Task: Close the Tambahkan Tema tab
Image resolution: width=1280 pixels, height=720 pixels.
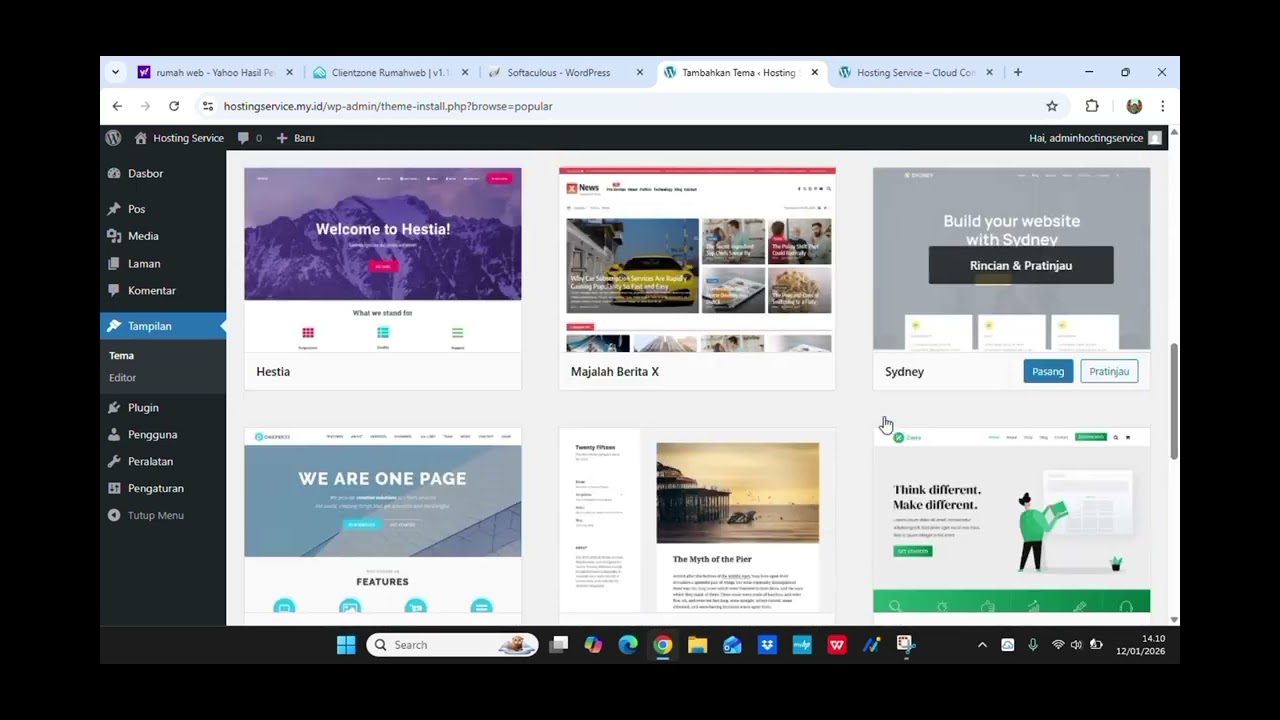Action: [x=814, y=72]
